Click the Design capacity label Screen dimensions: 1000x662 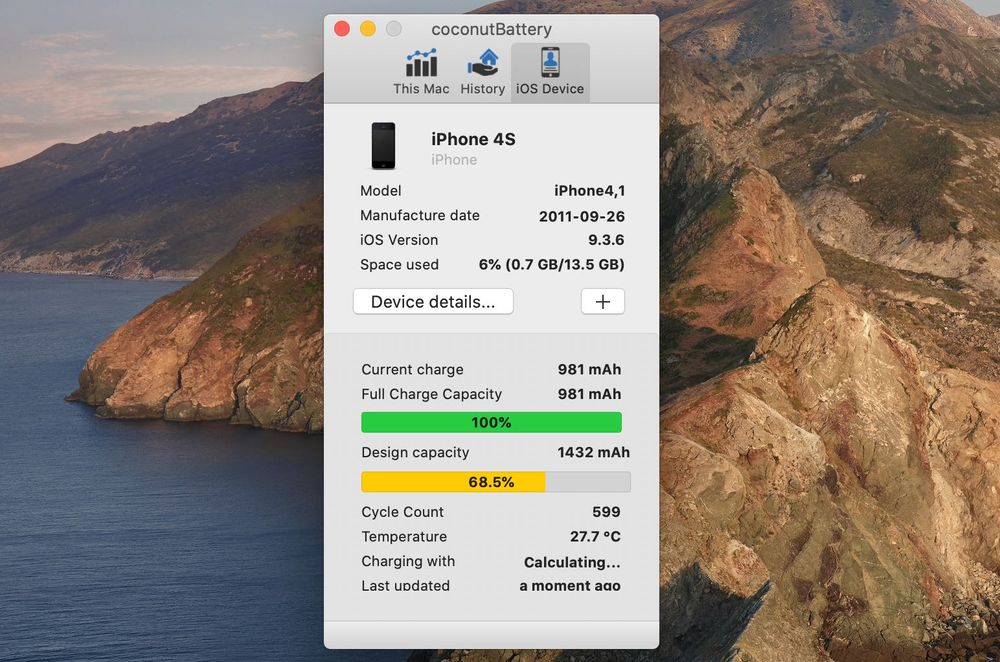pos(415,452)
